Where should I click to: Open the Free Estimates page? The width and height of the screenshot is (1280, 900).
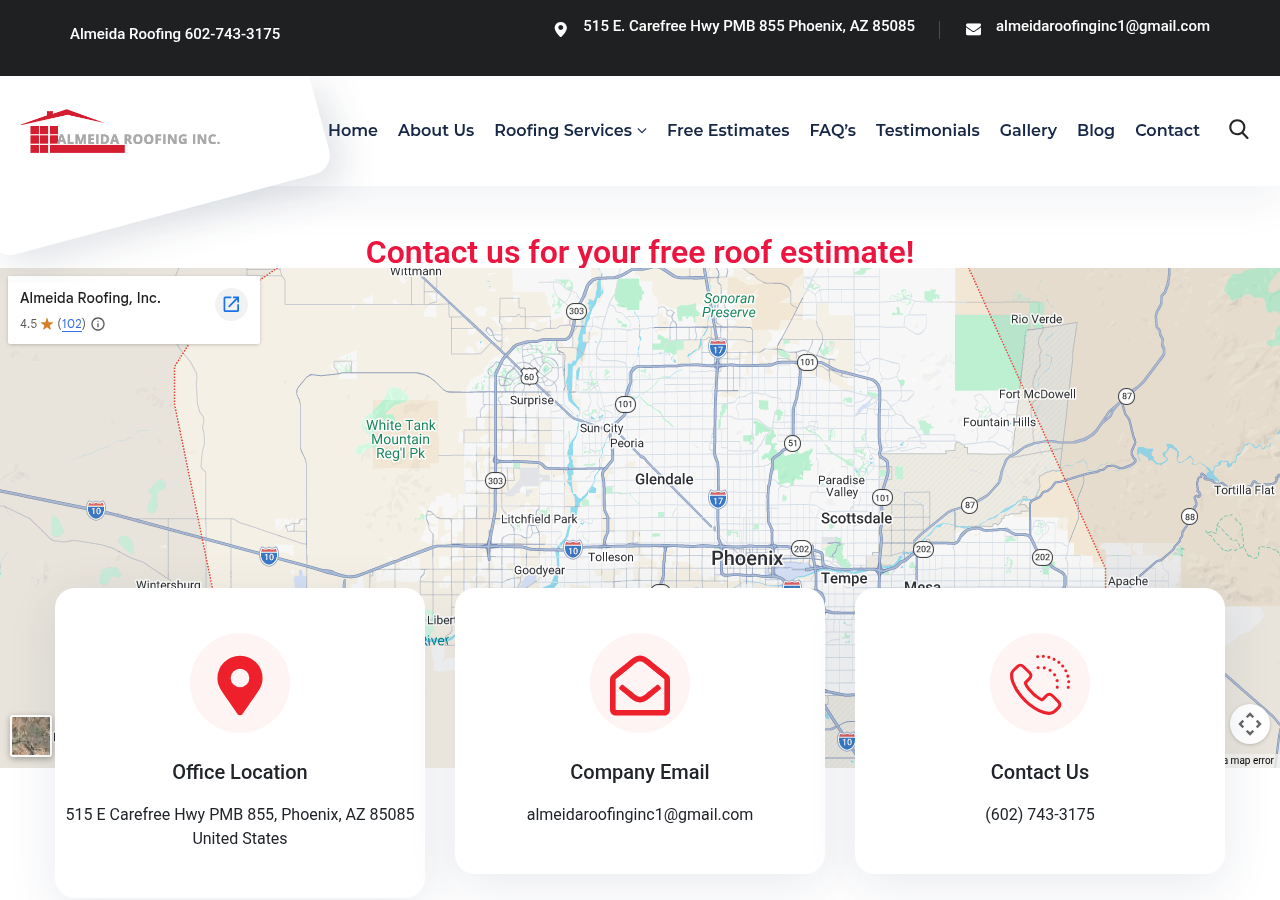(x=728, y=130)
